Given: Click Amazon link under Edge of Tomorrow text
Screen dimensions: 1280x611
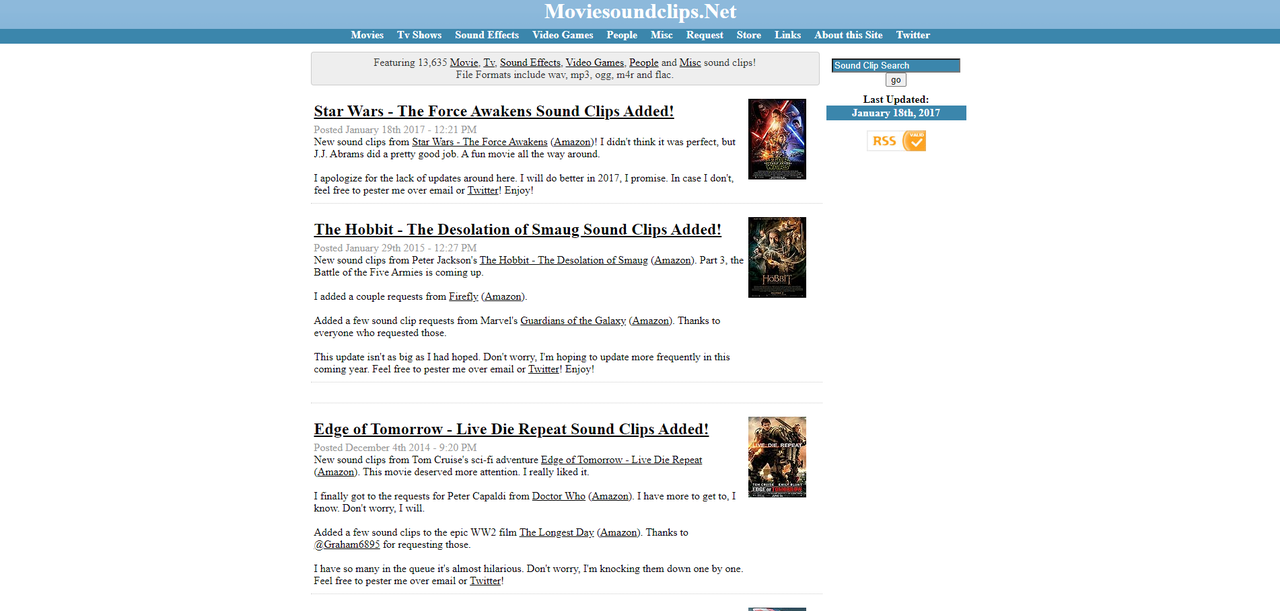Looking at the screenshot, I should click(336, 472).
